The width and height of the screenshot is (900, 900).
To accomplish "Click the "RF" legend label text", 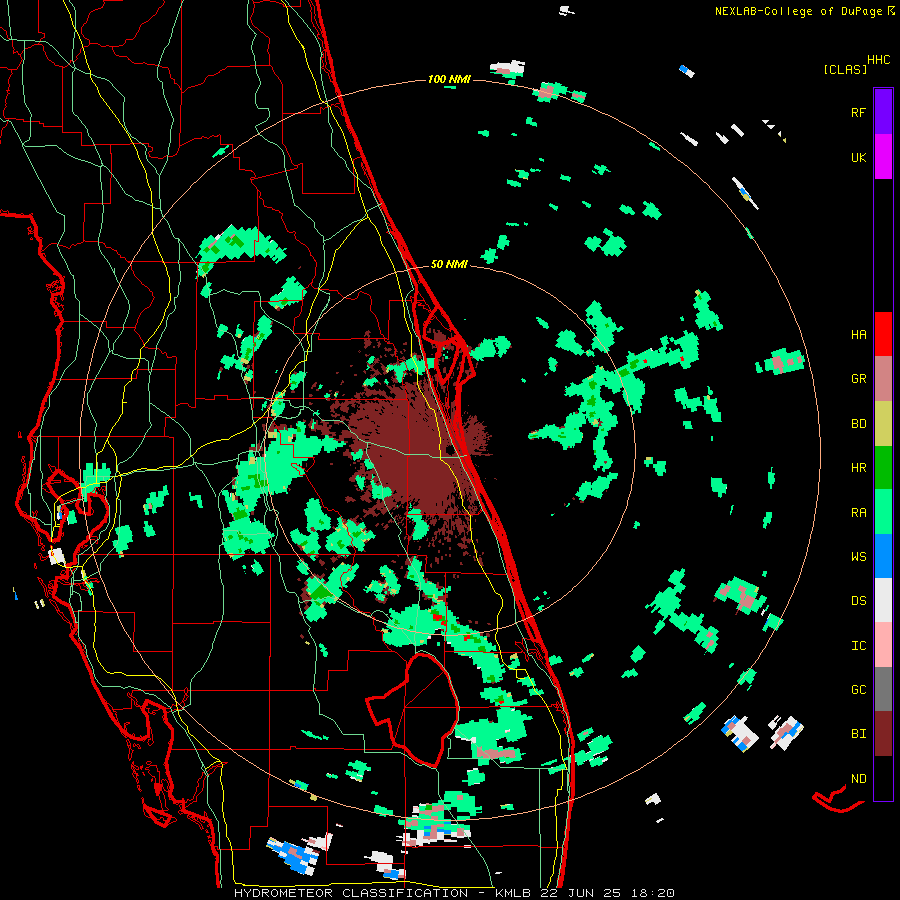I will (858, 112).
